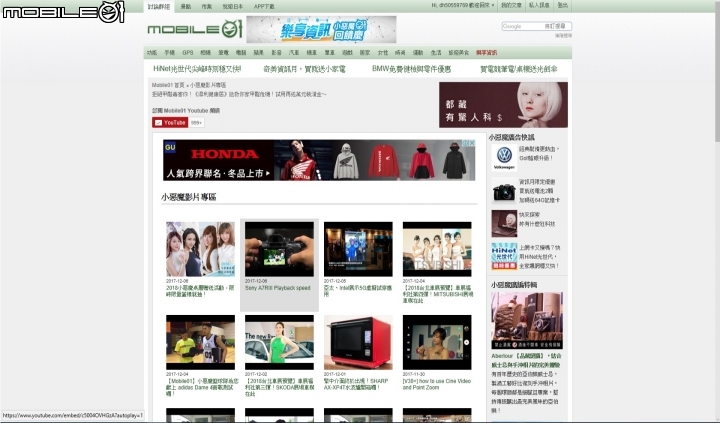The width and height of the screenshot is (720, 423).
Task: Click the V30+ how to use Cine Video title
Action: point(437,384)
